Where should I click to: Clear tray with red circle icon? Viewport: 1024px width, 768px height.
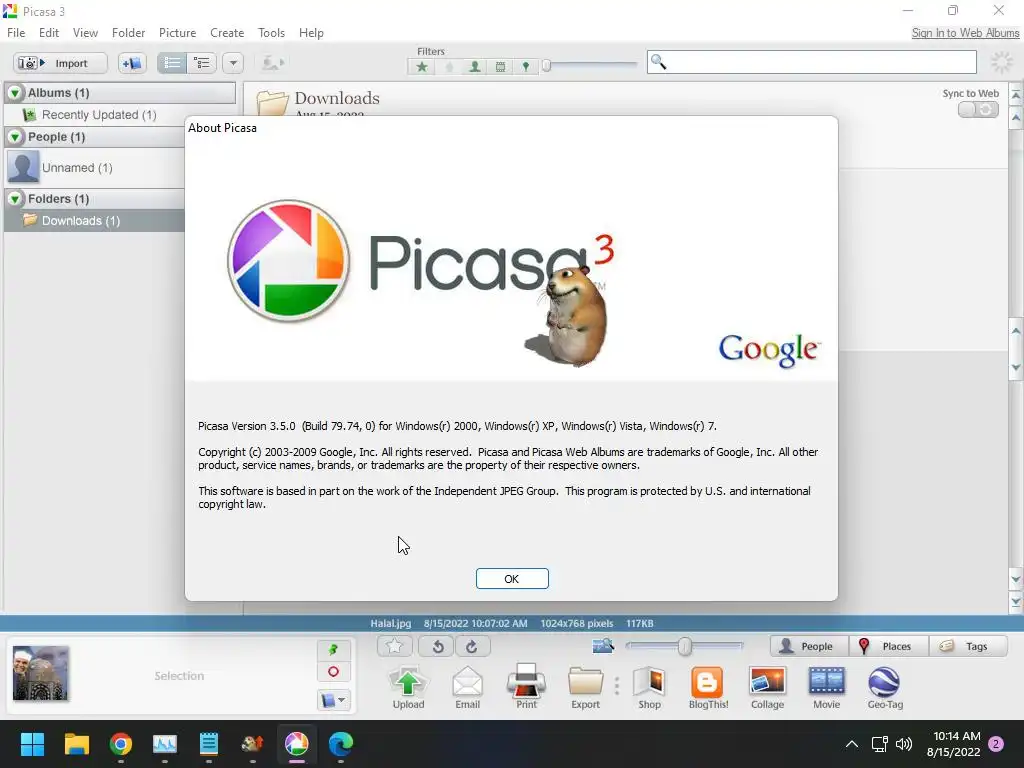tap(334, 671)
